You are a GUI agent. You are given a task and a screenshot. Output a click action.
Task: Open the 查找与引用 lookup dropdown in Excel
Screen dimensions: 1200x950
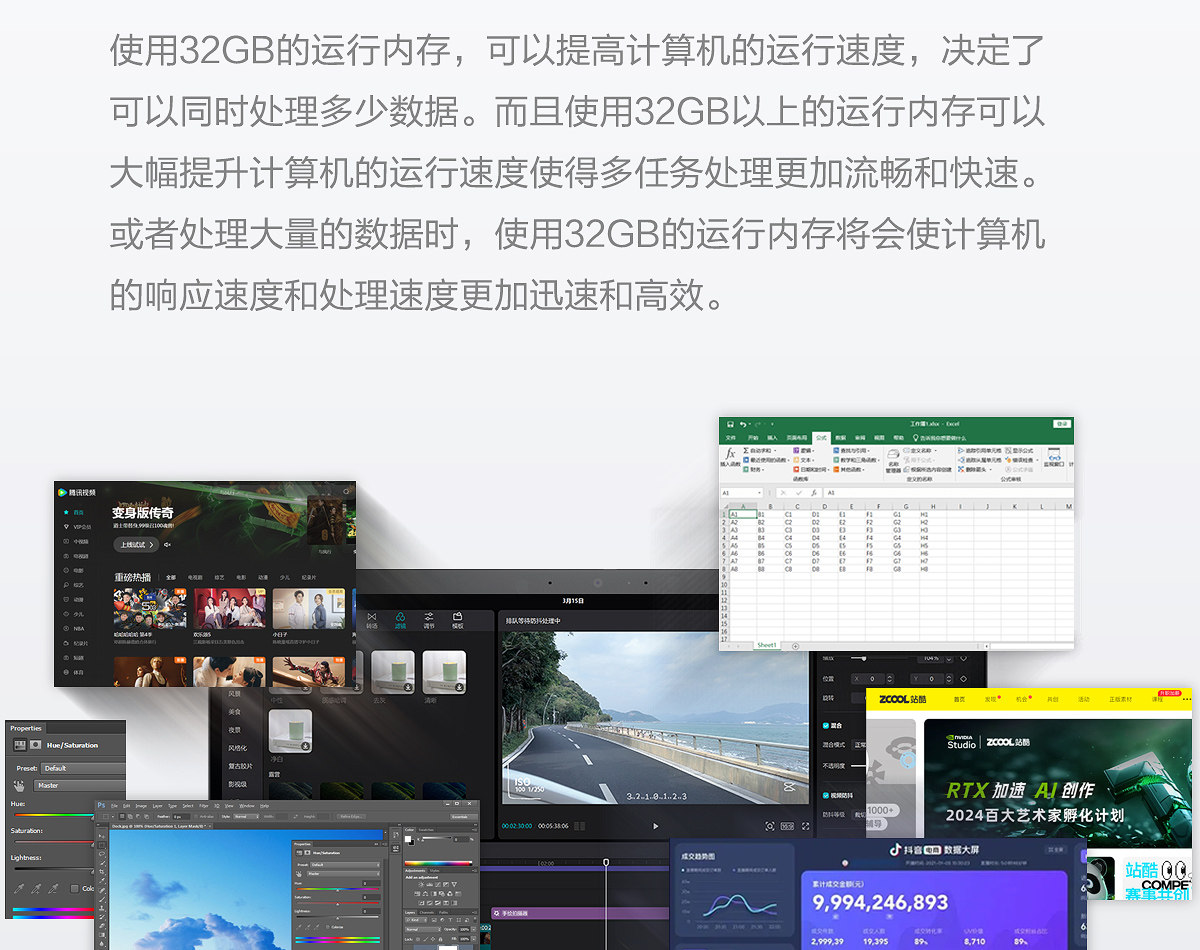pos(852,450)
